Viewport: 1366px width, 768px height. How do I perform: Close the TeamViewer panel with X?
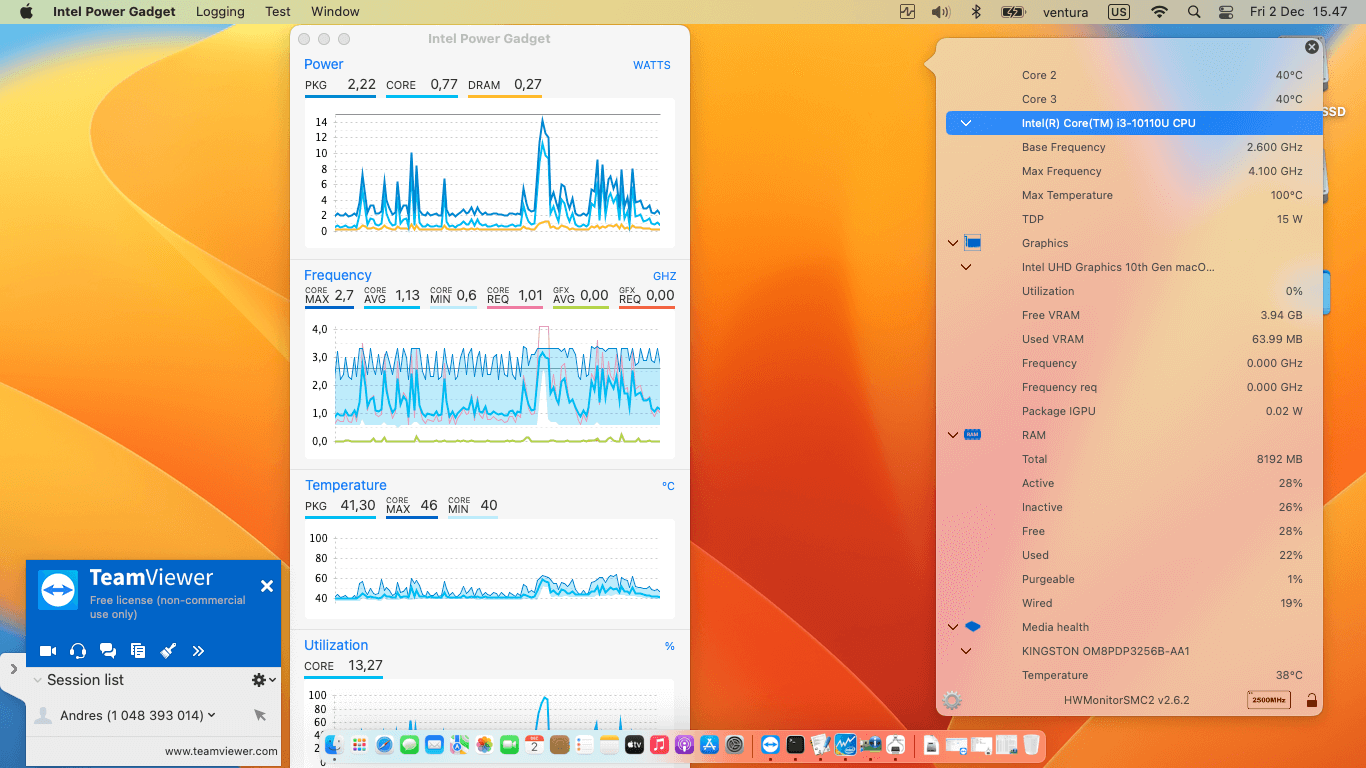point(267,586)
